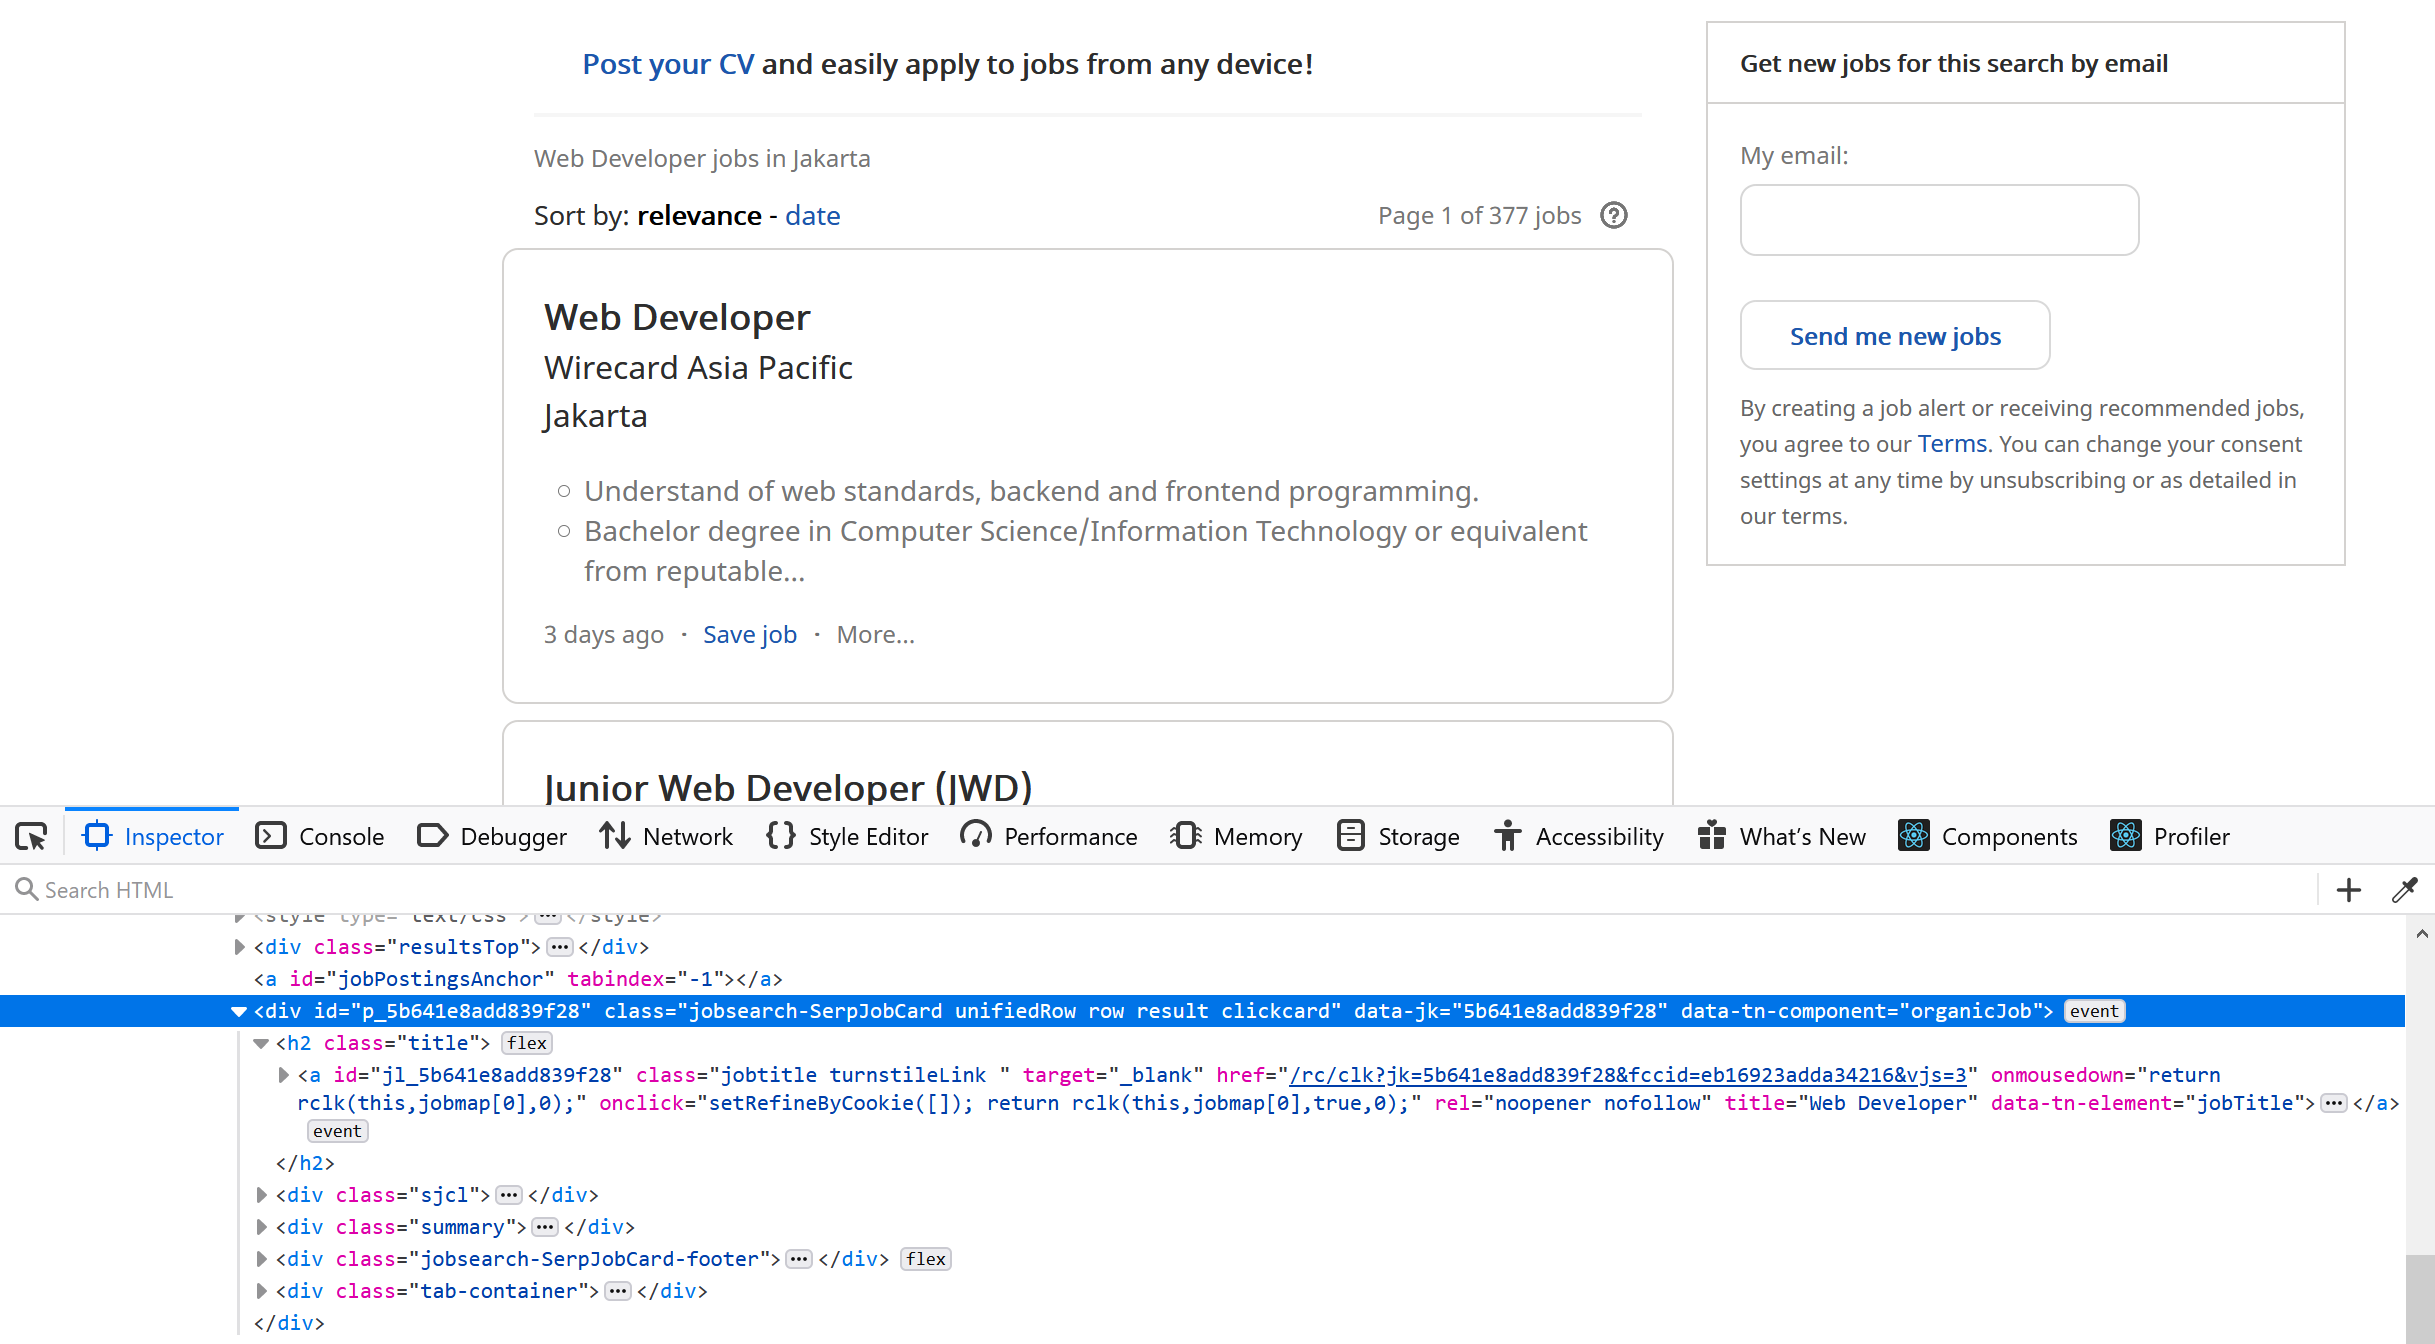2435x1344 pixels.
Task: Switch to the Console tab
Action: pos(320,836)
